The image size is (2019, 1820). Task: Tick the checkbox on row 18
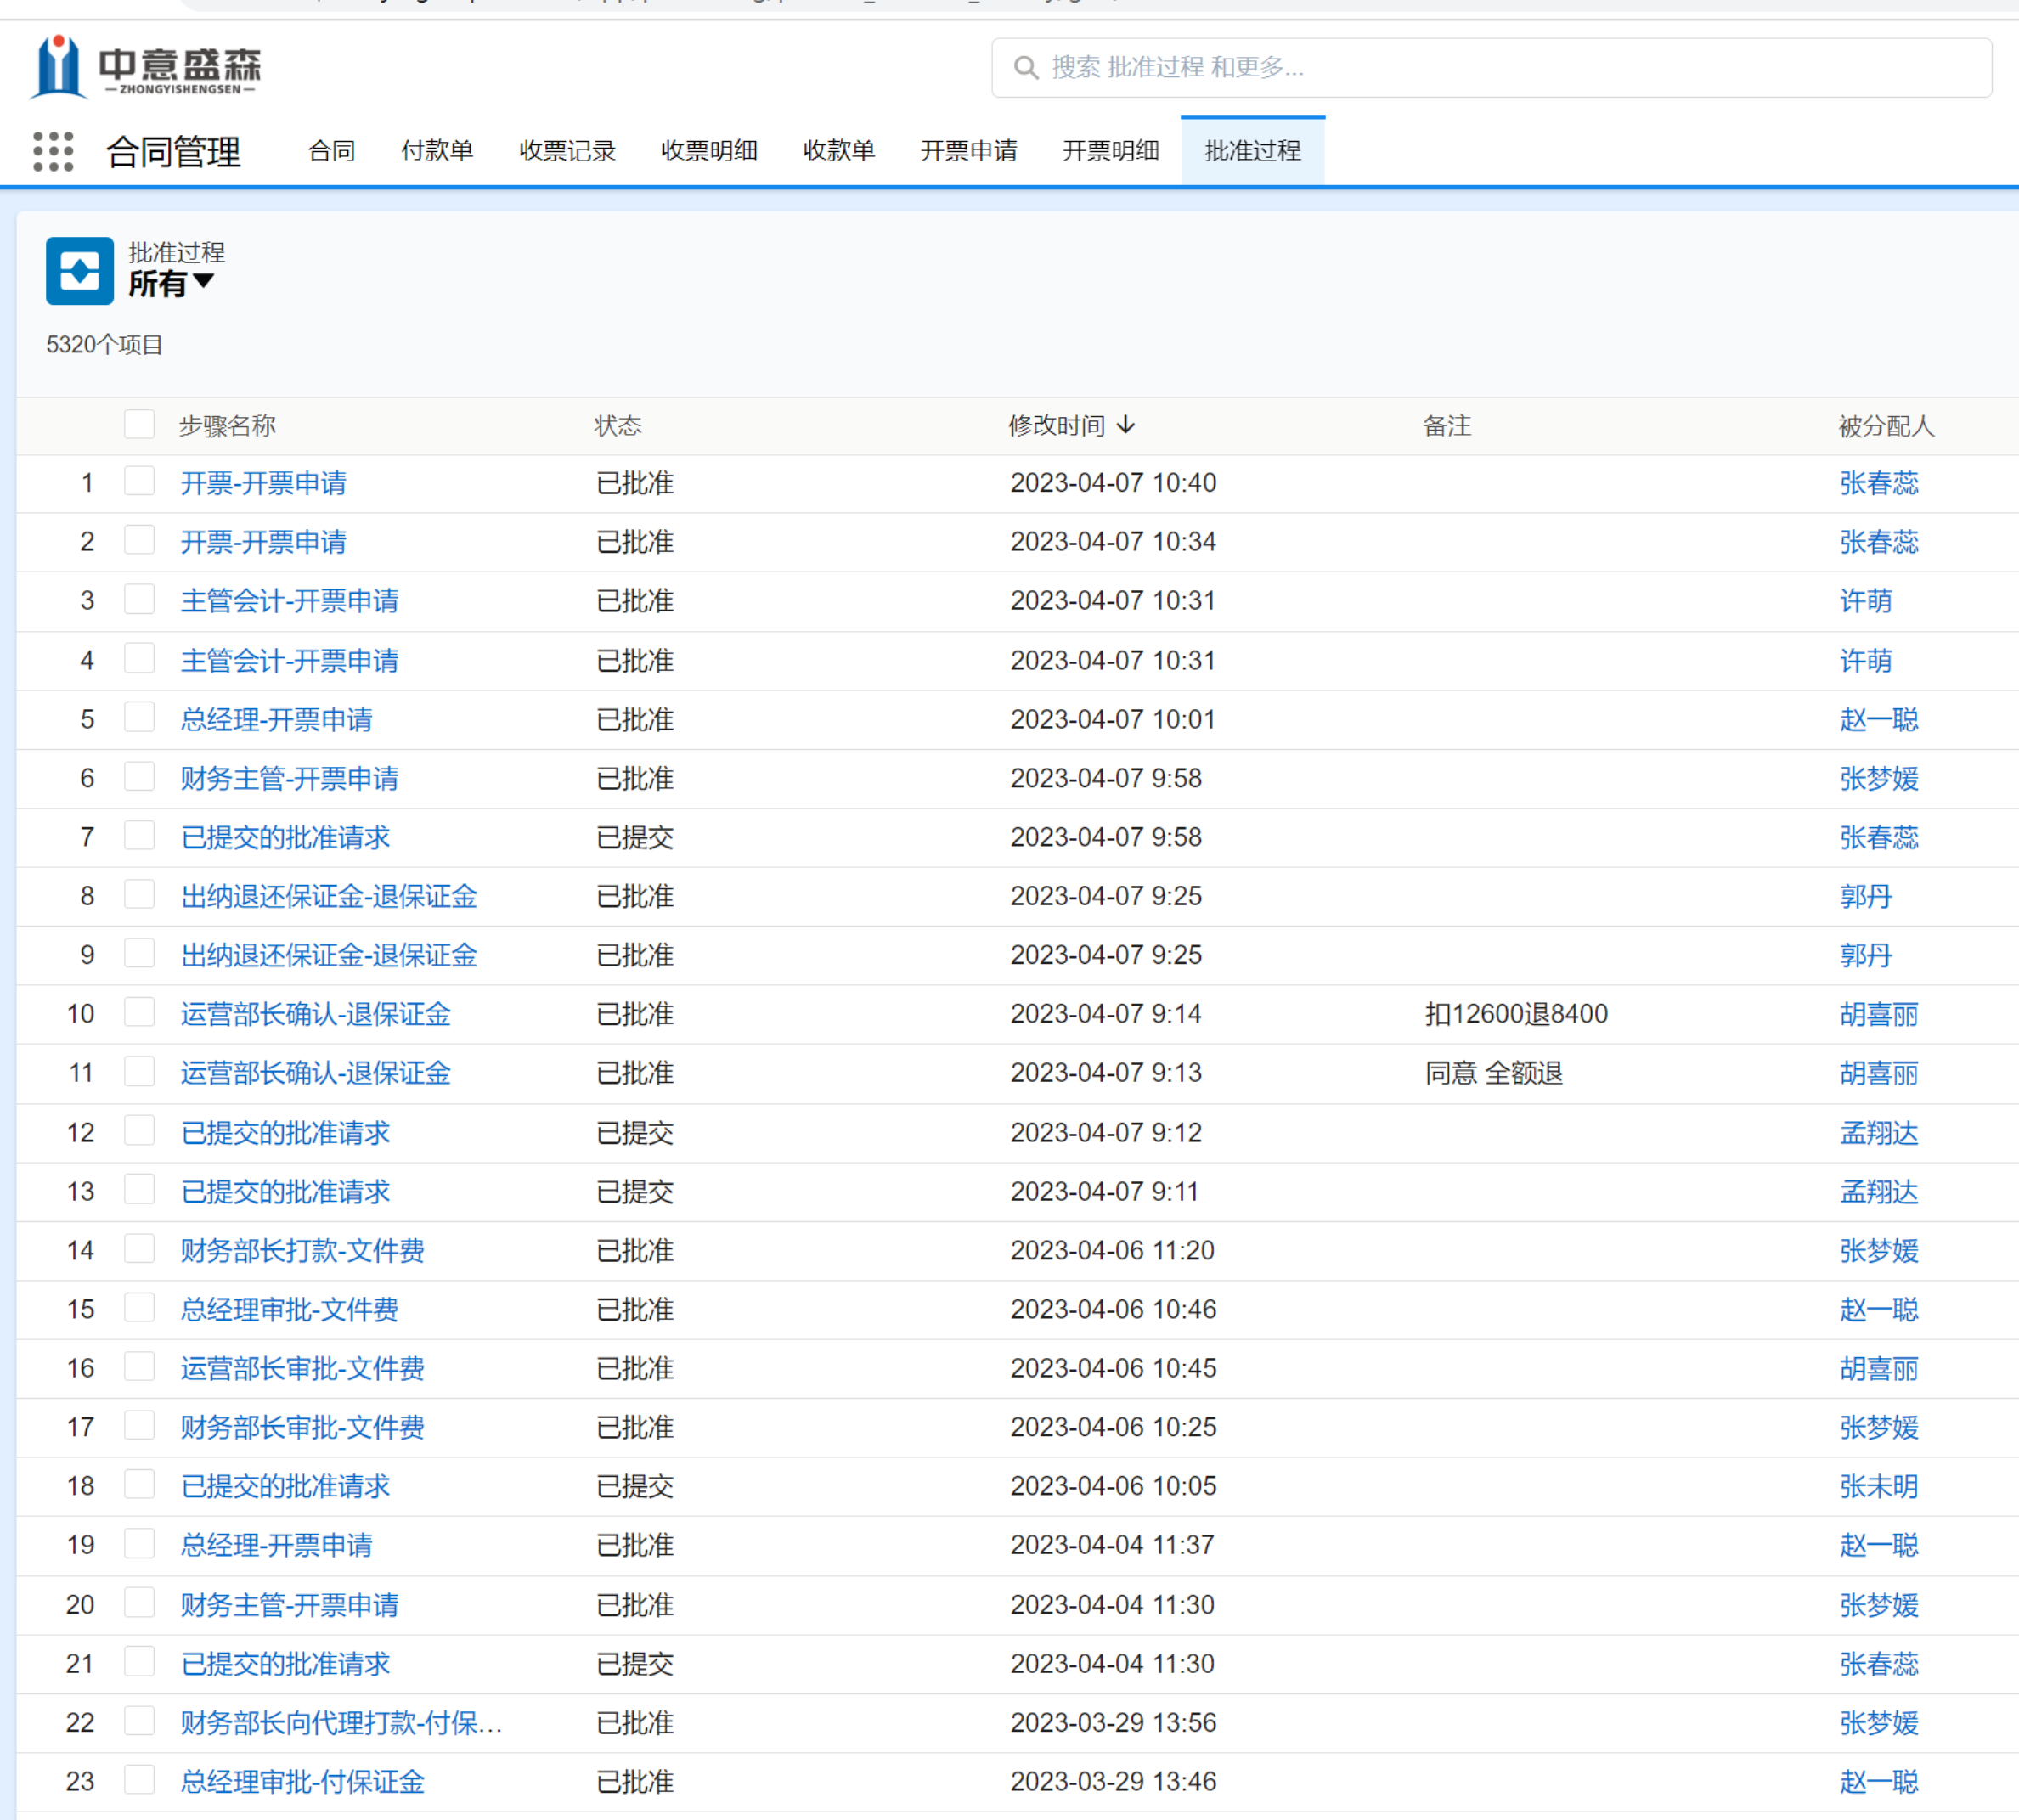click(139, 1485)
